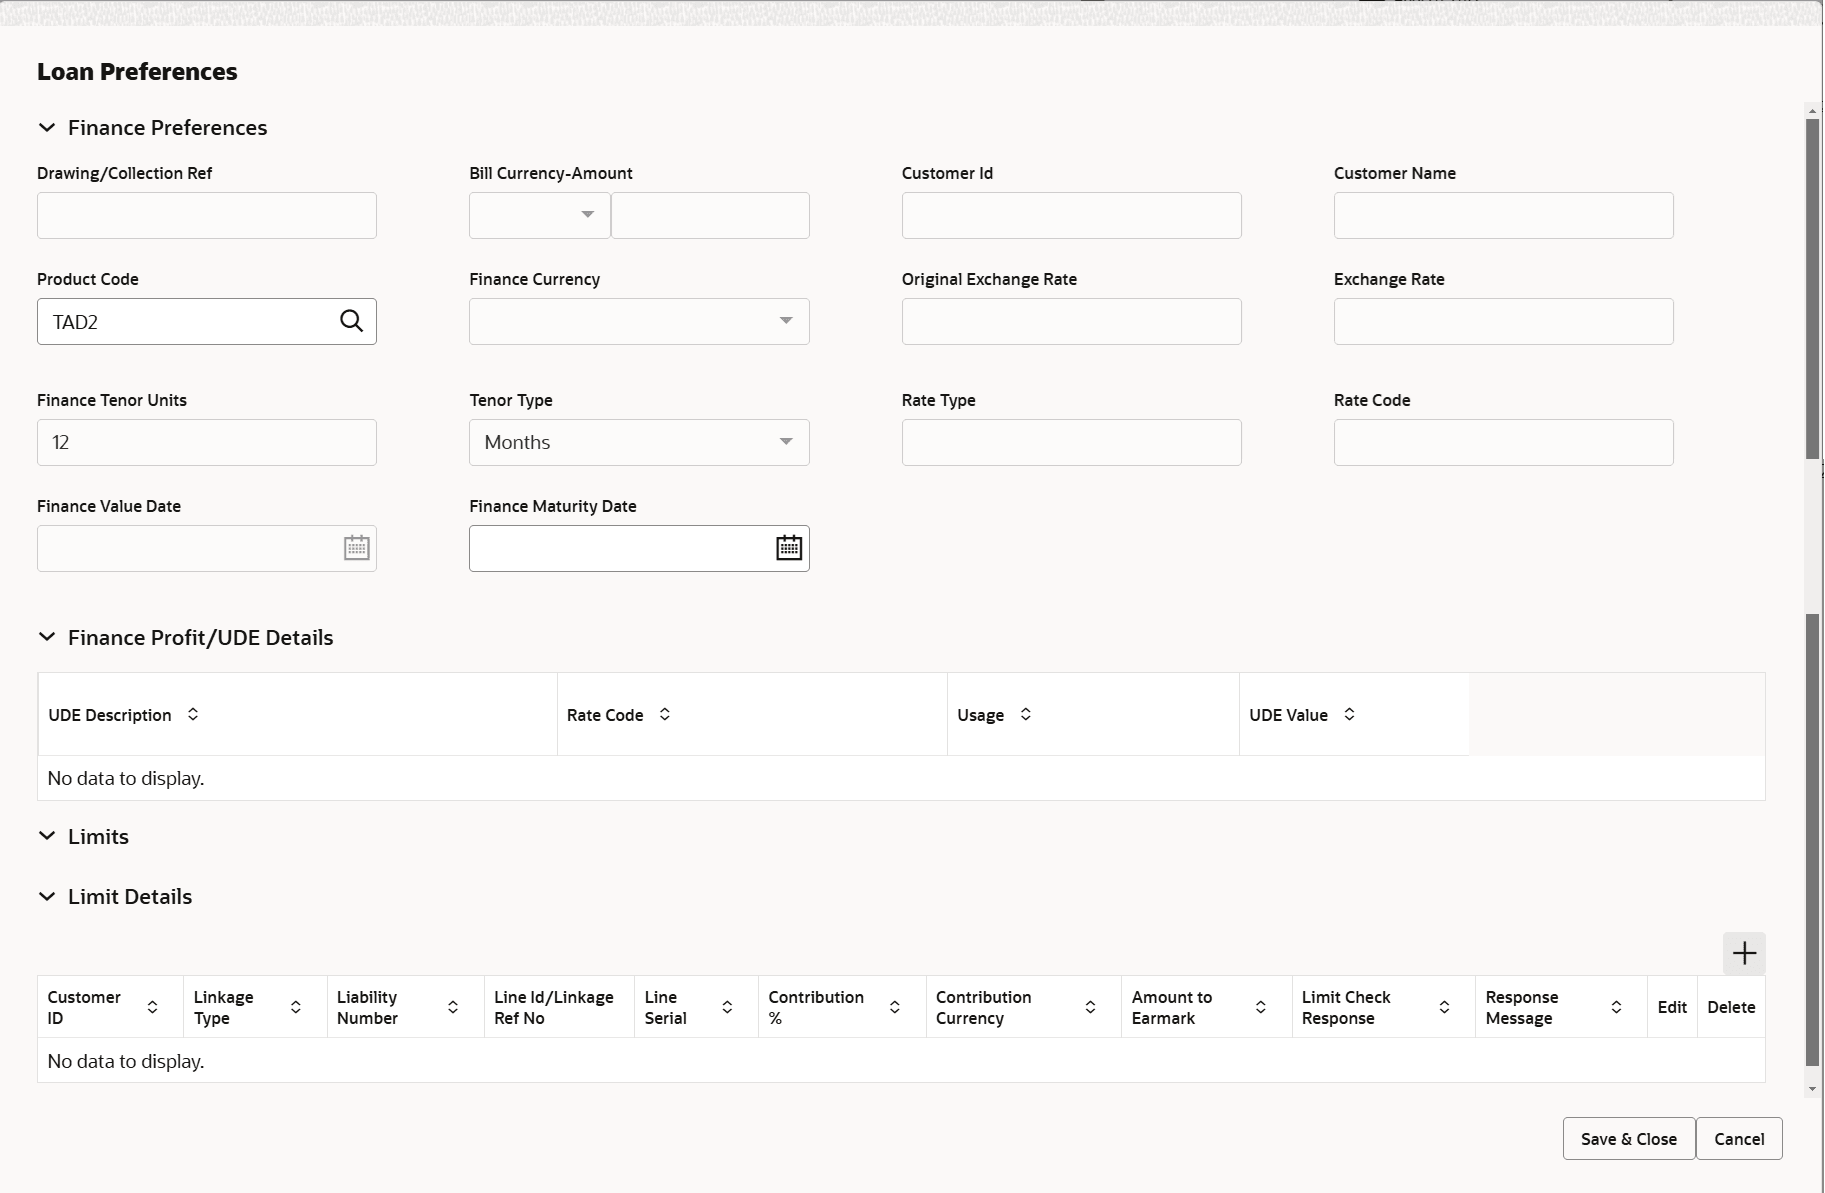
Task: Click the vertical scrollbar thumb
Action: point(1812,290)
